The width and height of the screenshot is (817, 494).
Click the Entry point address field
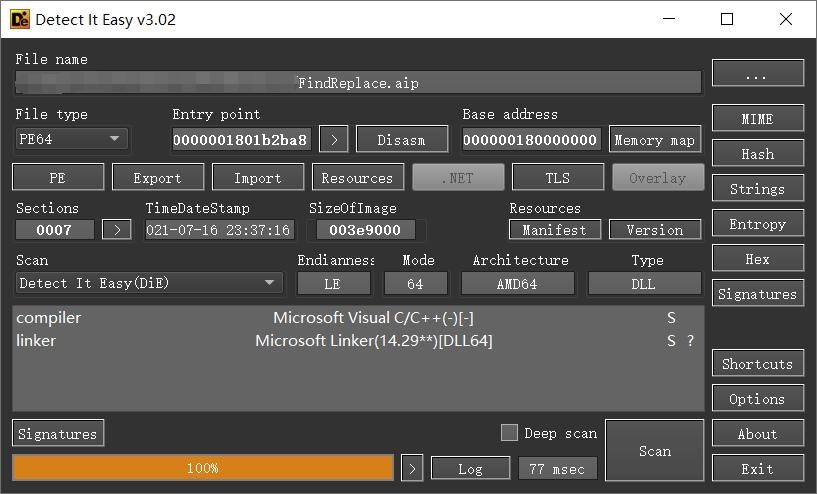241,140
